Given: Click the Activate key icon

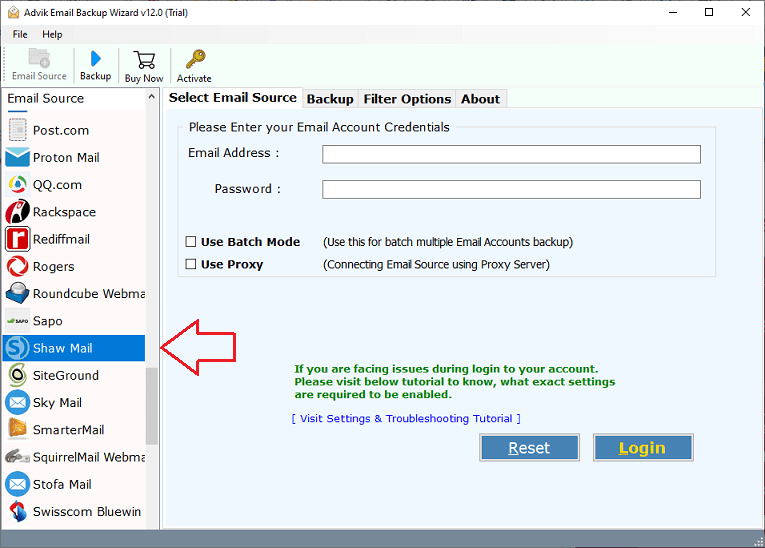Looking at the screenshot, I should click(x=195, y=60).
